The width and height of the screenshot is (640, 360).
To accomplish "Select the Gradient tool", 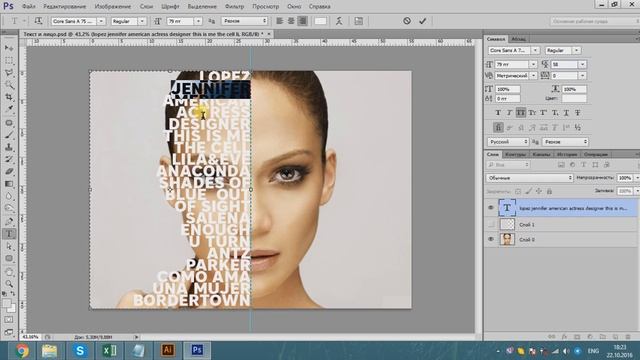I will (9, 184).
